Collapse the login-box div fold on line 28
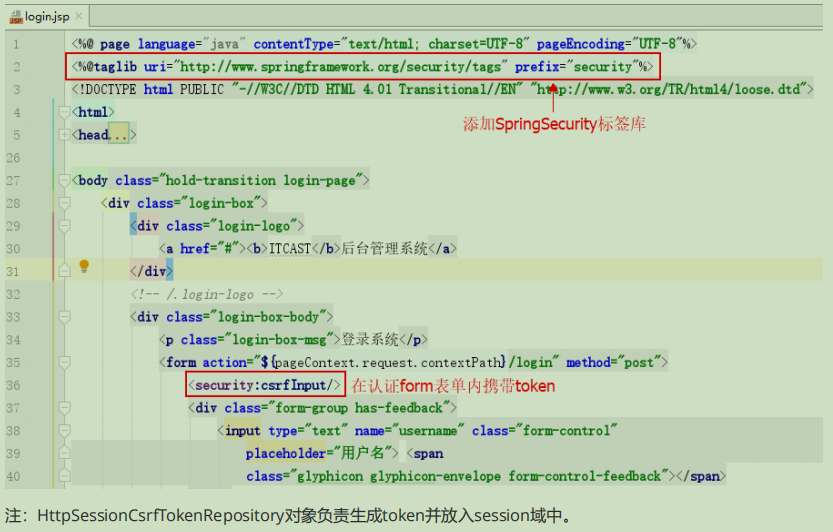This screenshot has width=833, height=532. 64,203
